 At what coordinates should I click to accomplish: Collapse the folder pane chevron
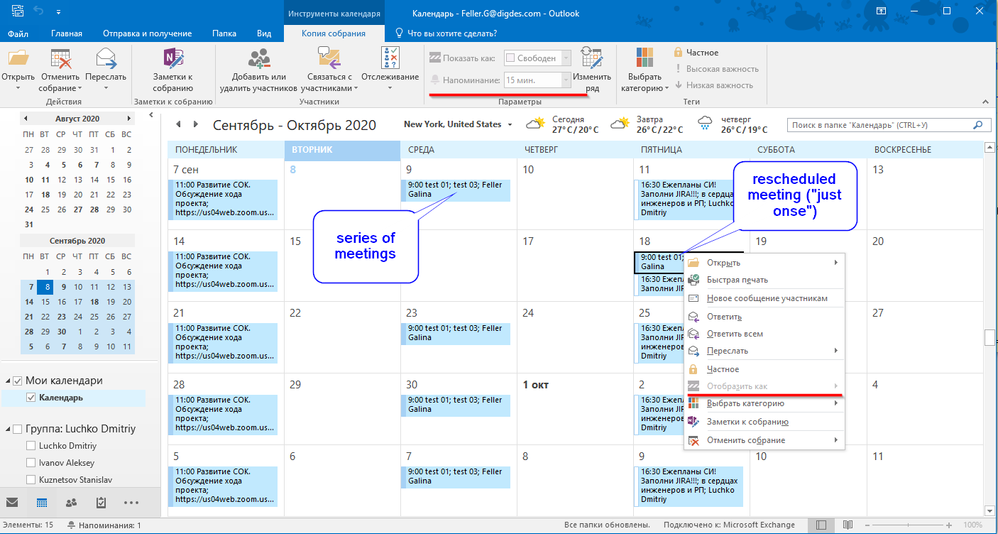click(x=151, y=115)
